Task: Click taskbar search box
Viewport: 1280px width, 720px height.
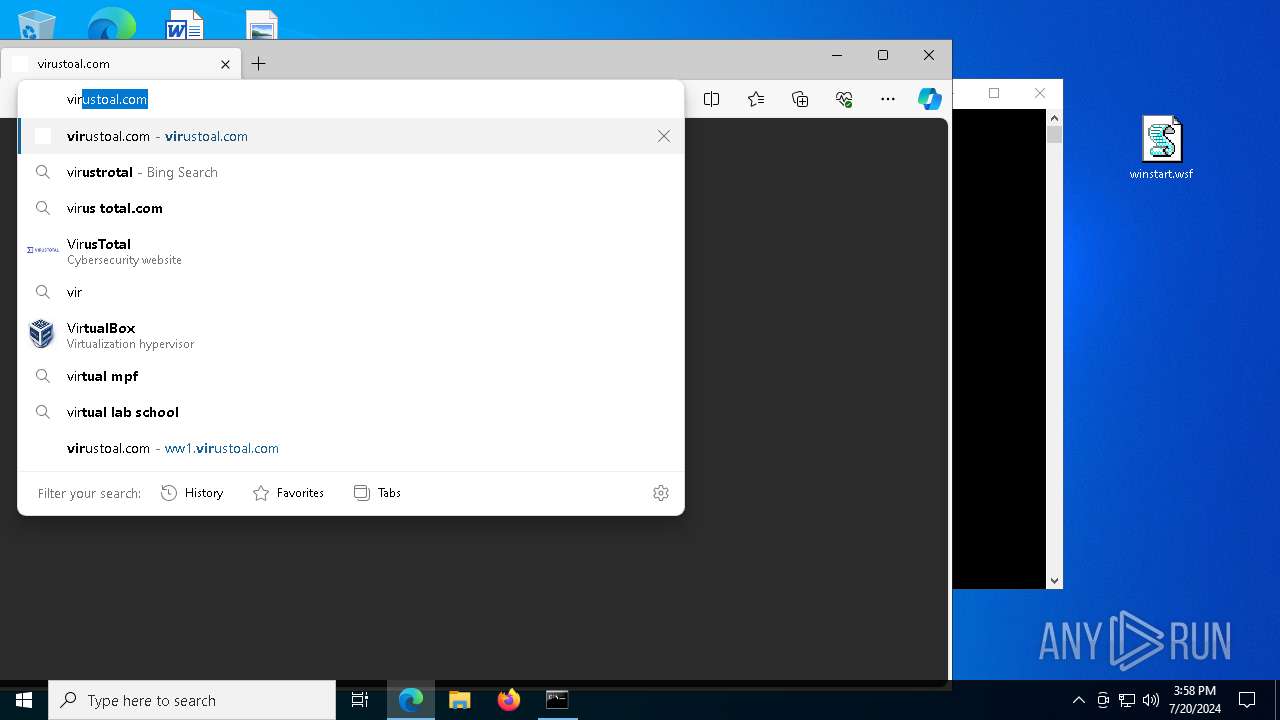Action: point(192,700)
